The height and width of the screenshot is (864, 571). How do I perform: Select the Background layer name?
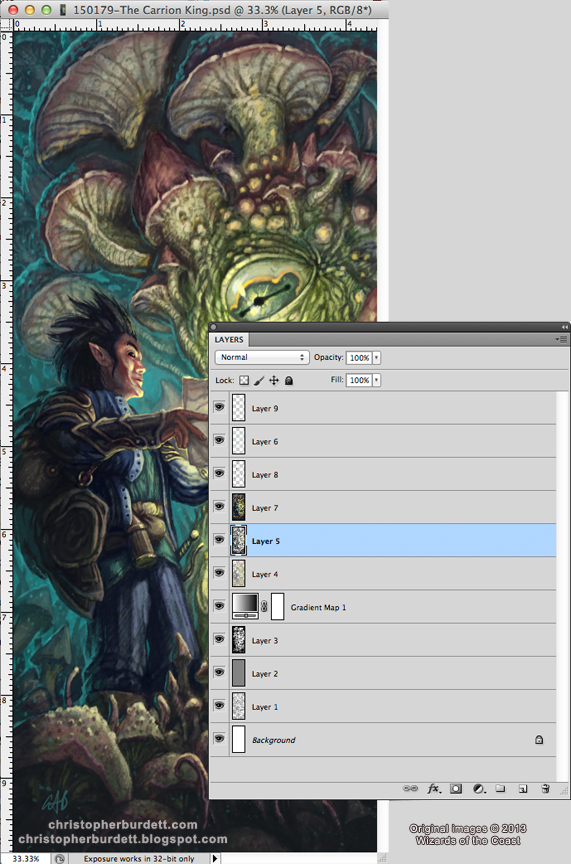[274, 740]
